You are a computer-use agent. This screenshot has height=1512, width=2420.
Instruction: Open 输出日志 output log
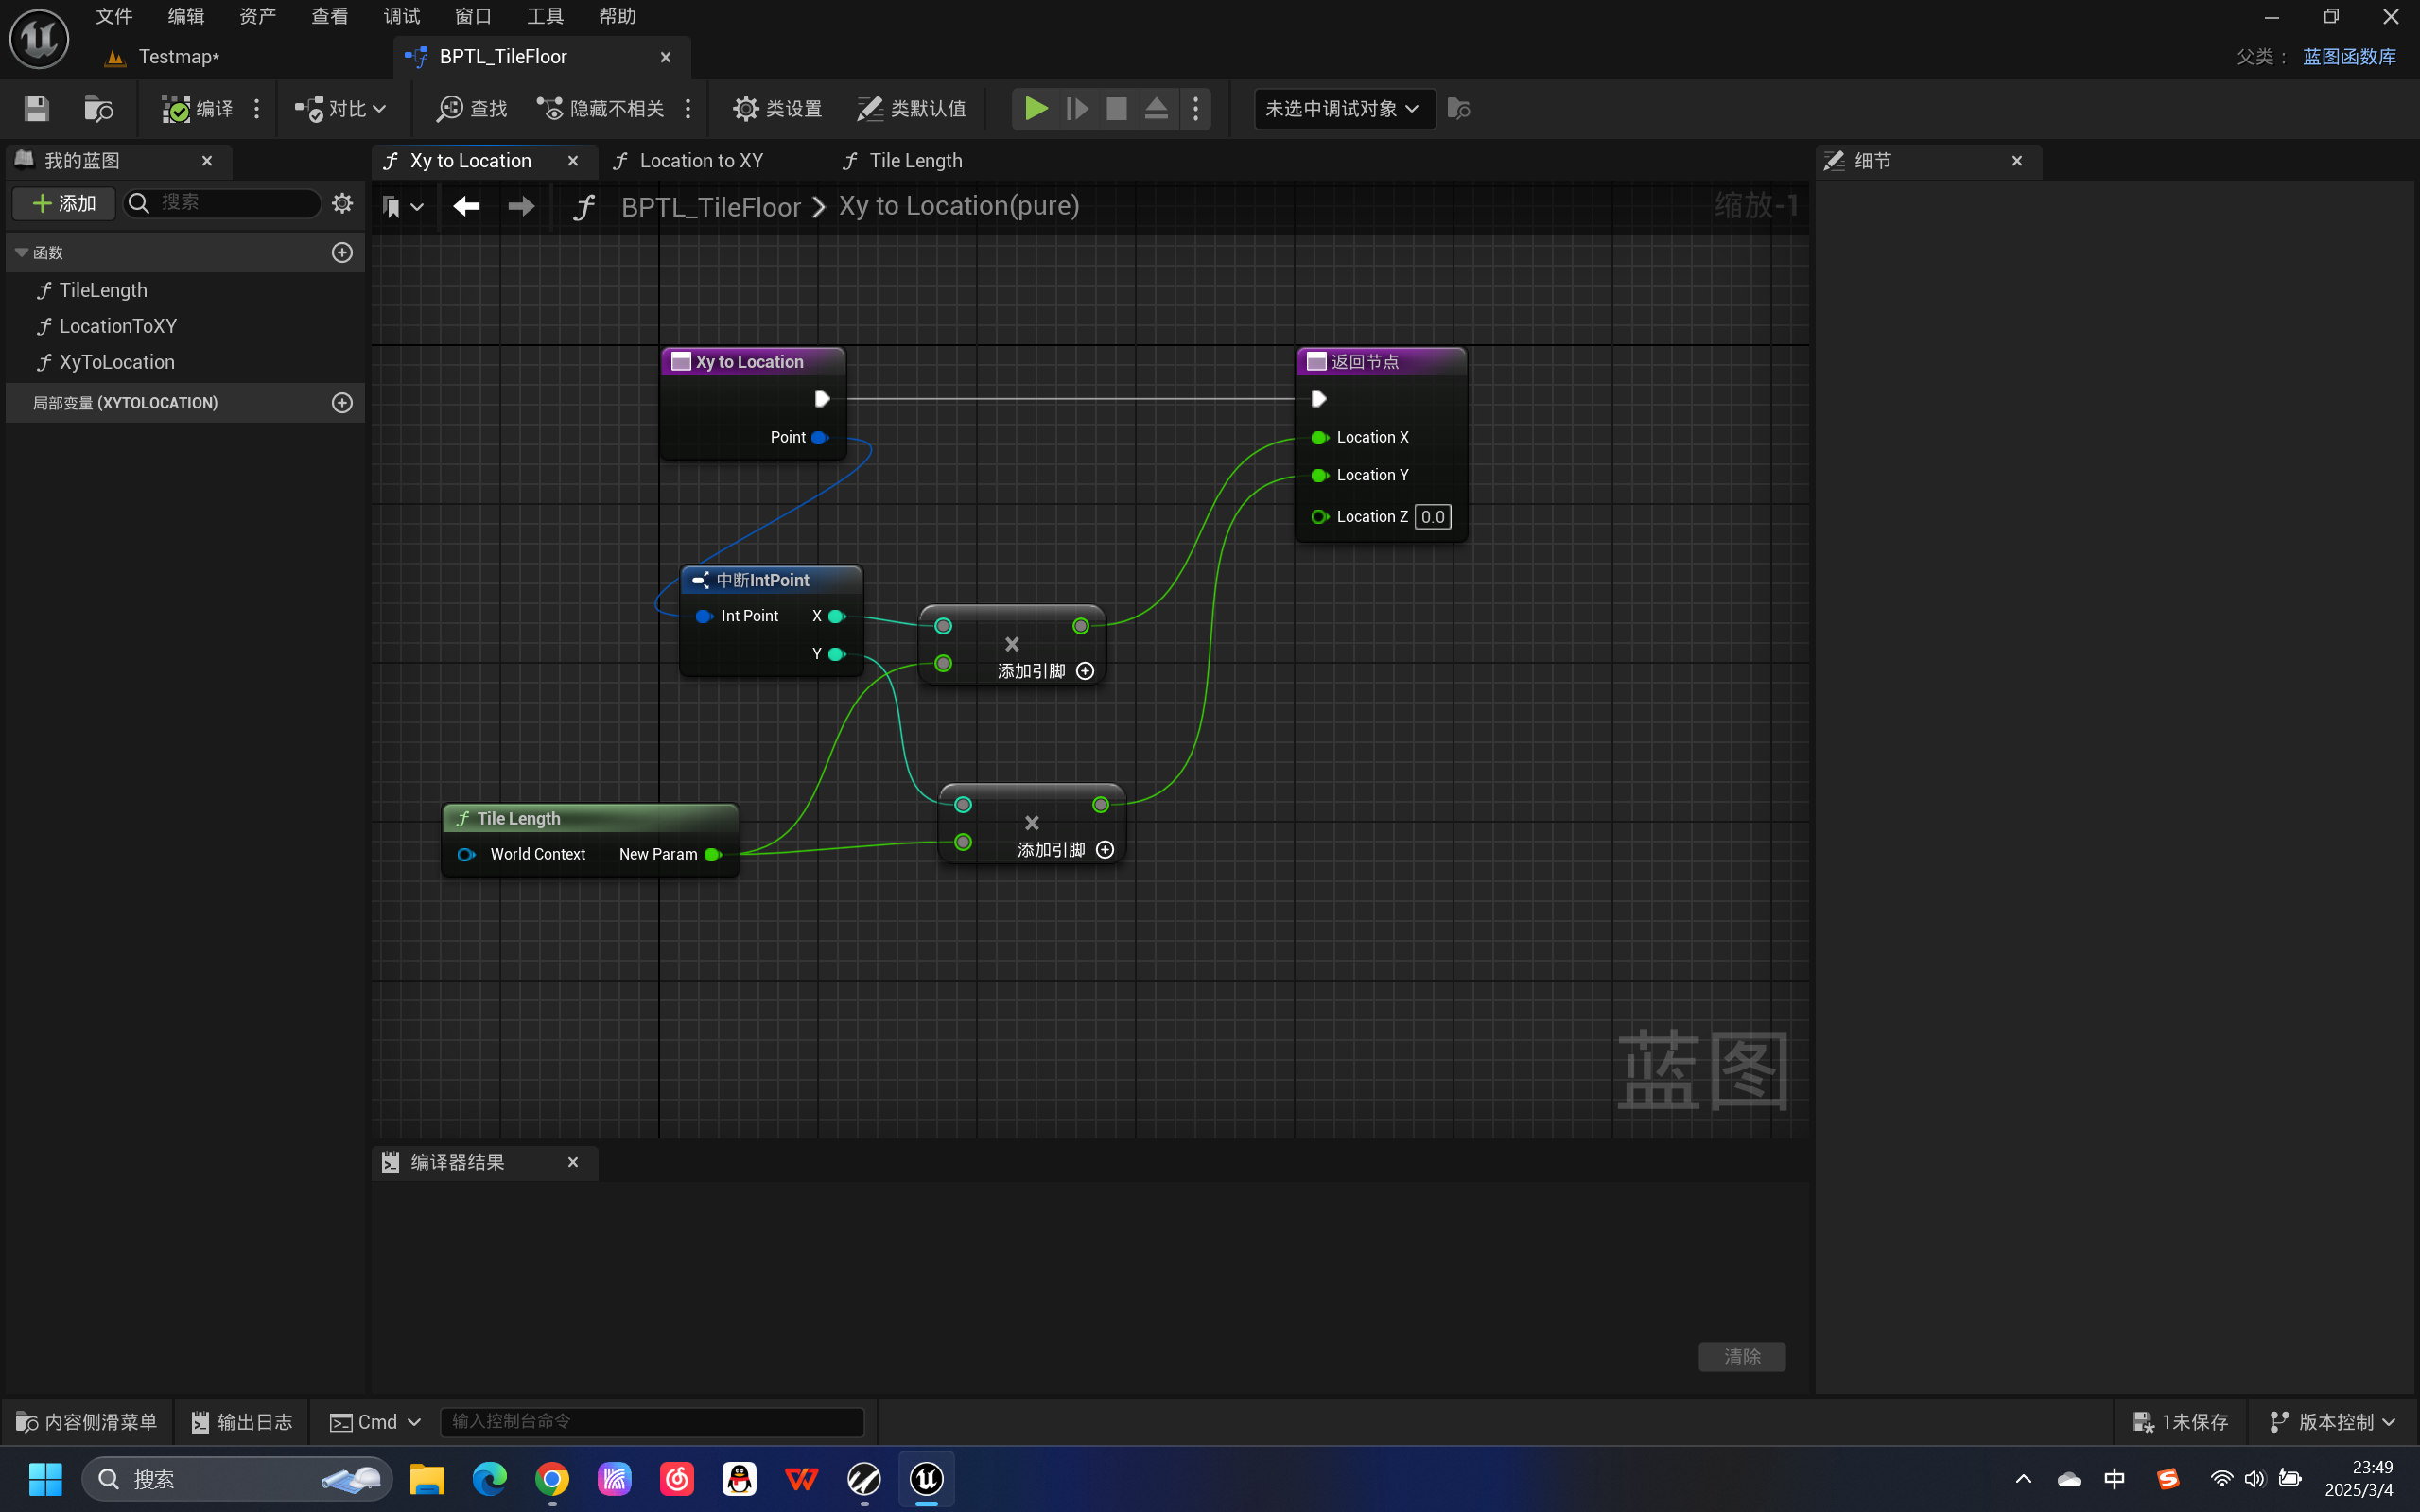click(x=242, y=1422)
